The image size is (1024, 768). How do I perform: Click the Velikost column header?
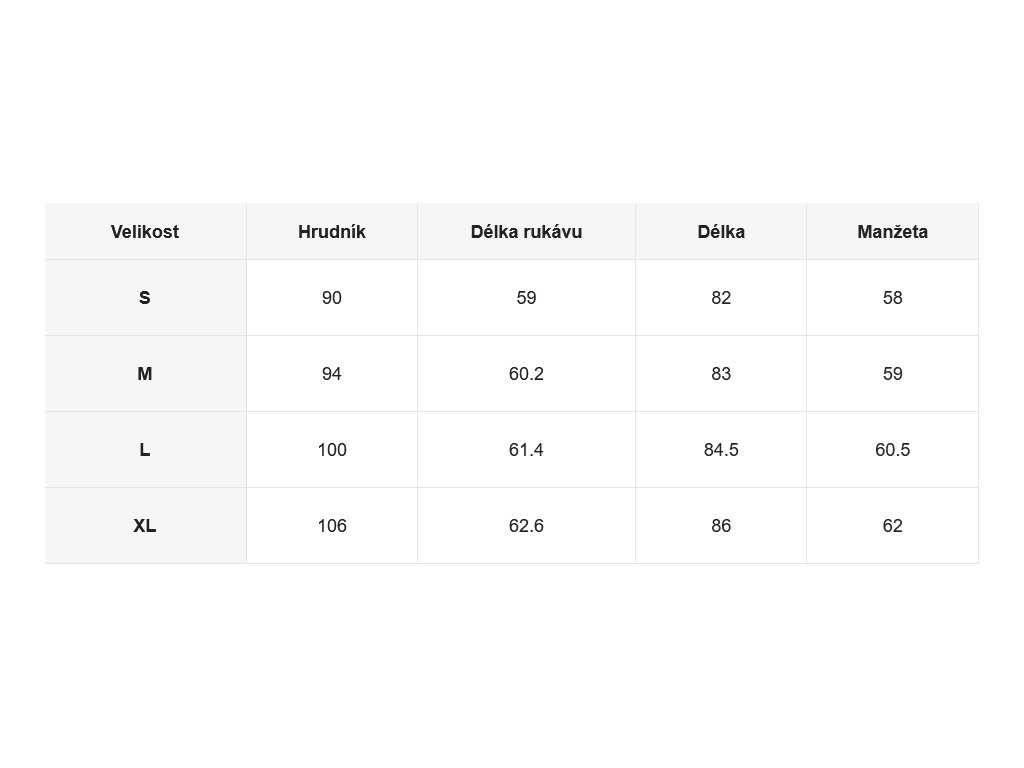(x=145, y=232)
